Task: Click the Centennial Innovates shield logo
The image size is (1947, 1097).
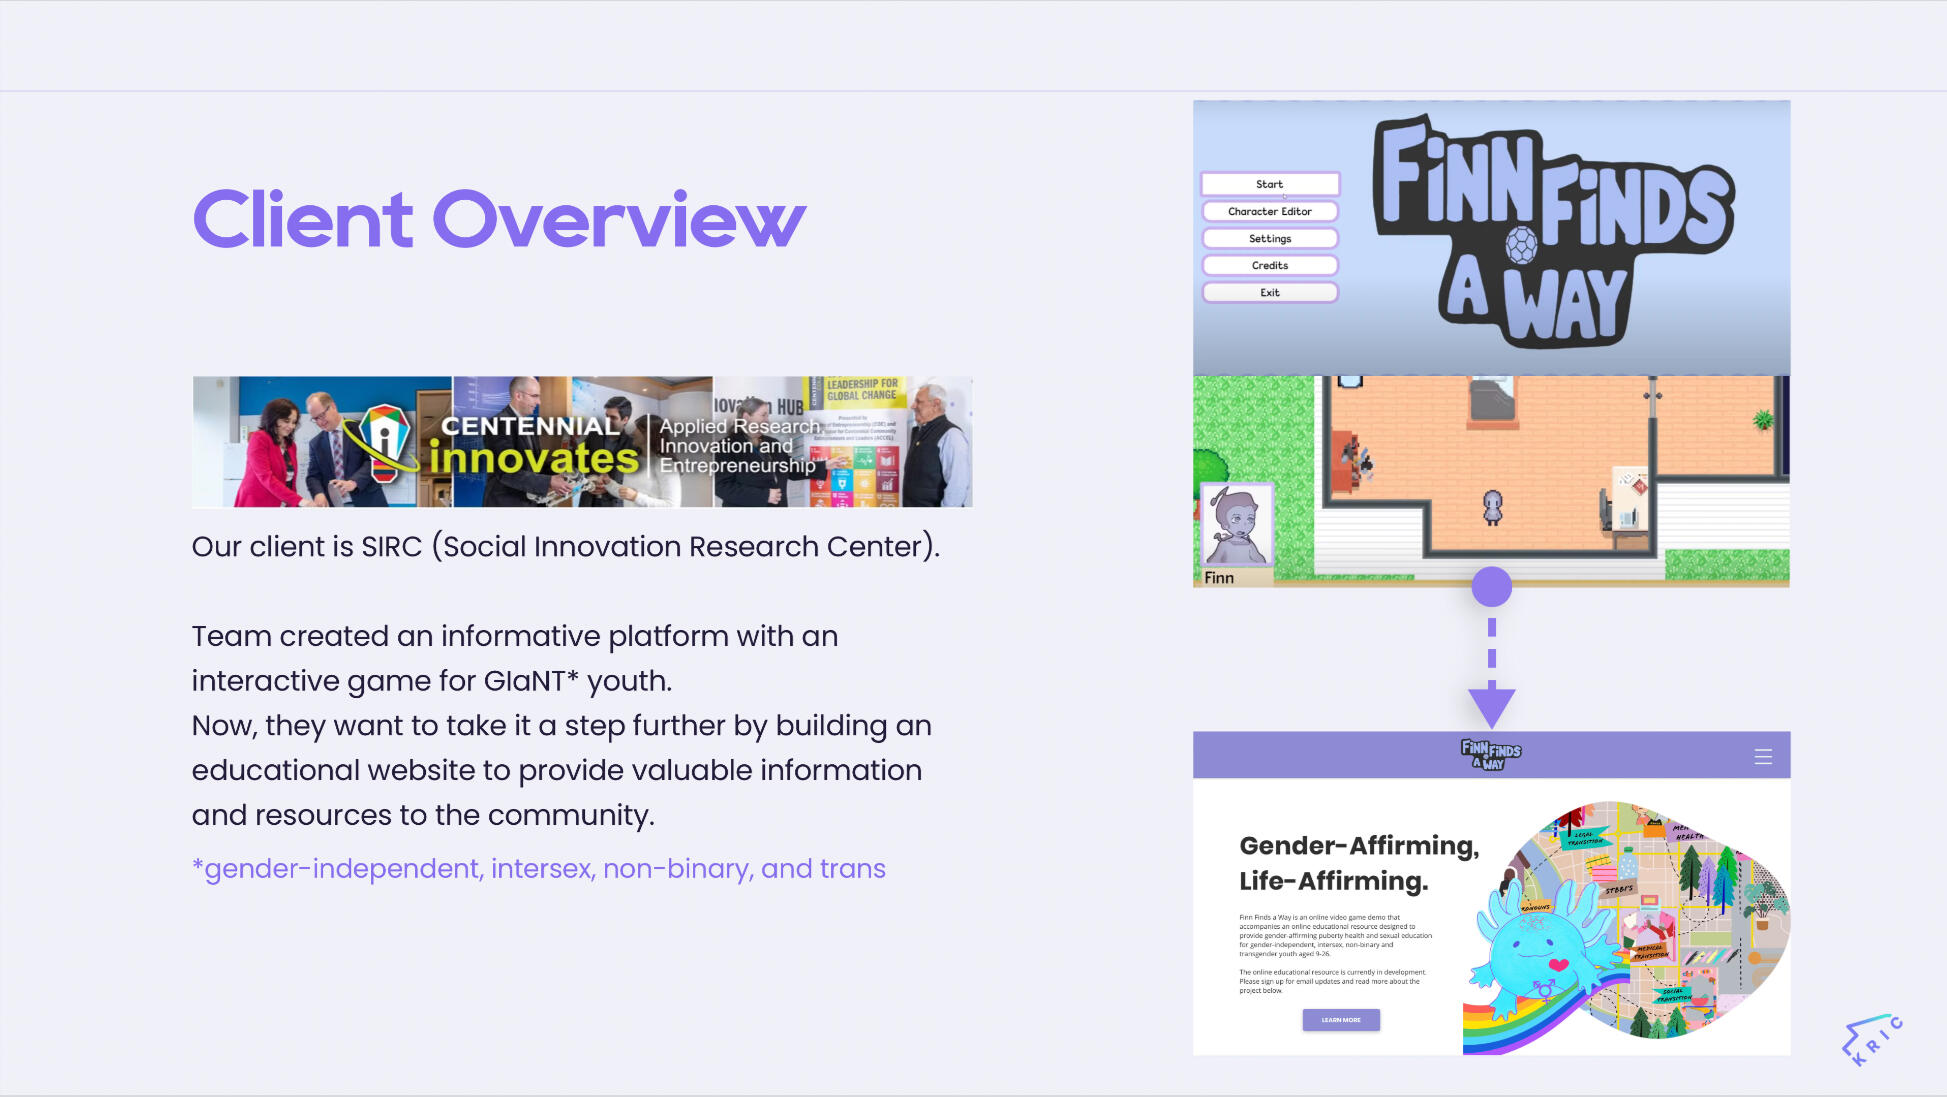Action: (384, 440)
